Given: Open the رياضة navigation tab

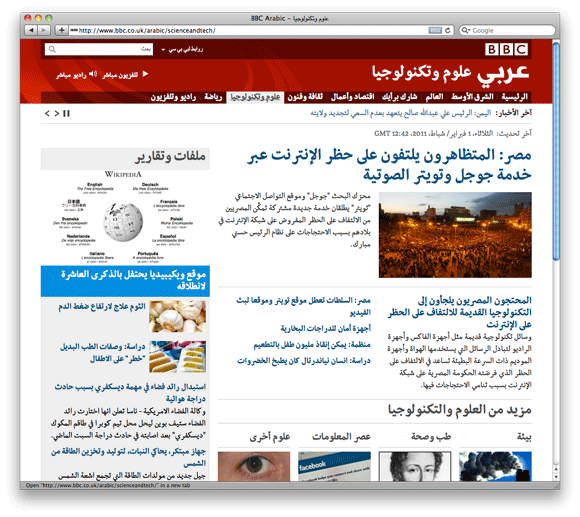Looking at the screenshot, I should (x=213, y=97).
